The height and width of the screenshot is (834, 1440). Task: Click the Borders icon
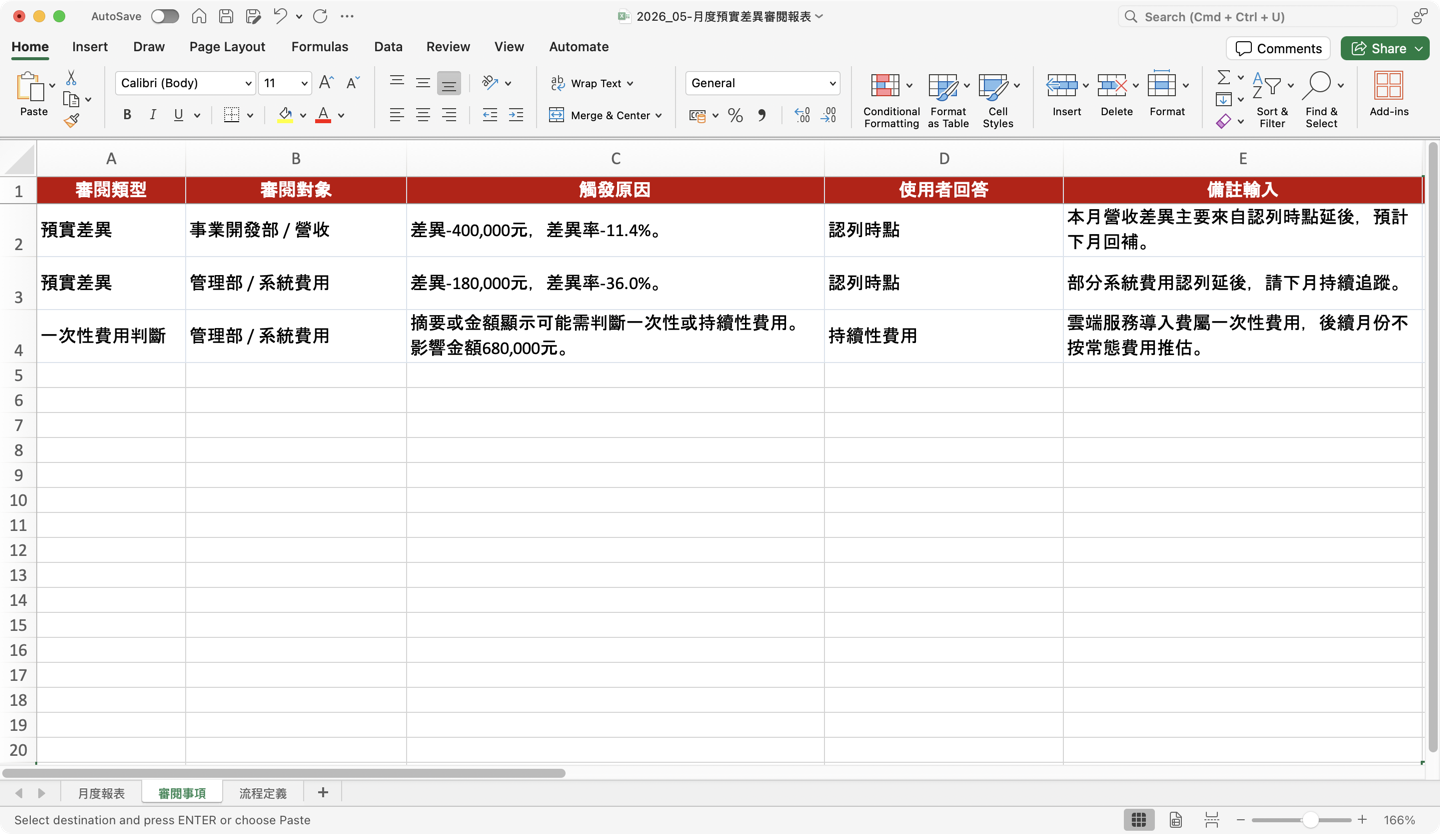coord(231,115)
